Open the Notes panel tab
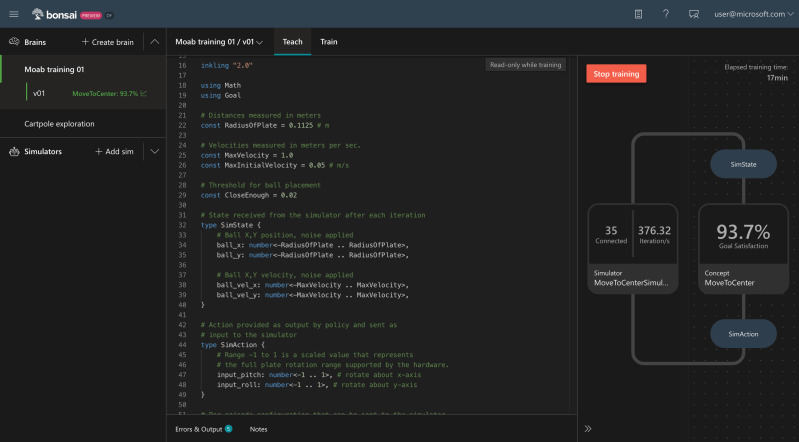Image resolution: width=799 pixels, height=442 pixels. pyautogui.click(x=258, y=429)
